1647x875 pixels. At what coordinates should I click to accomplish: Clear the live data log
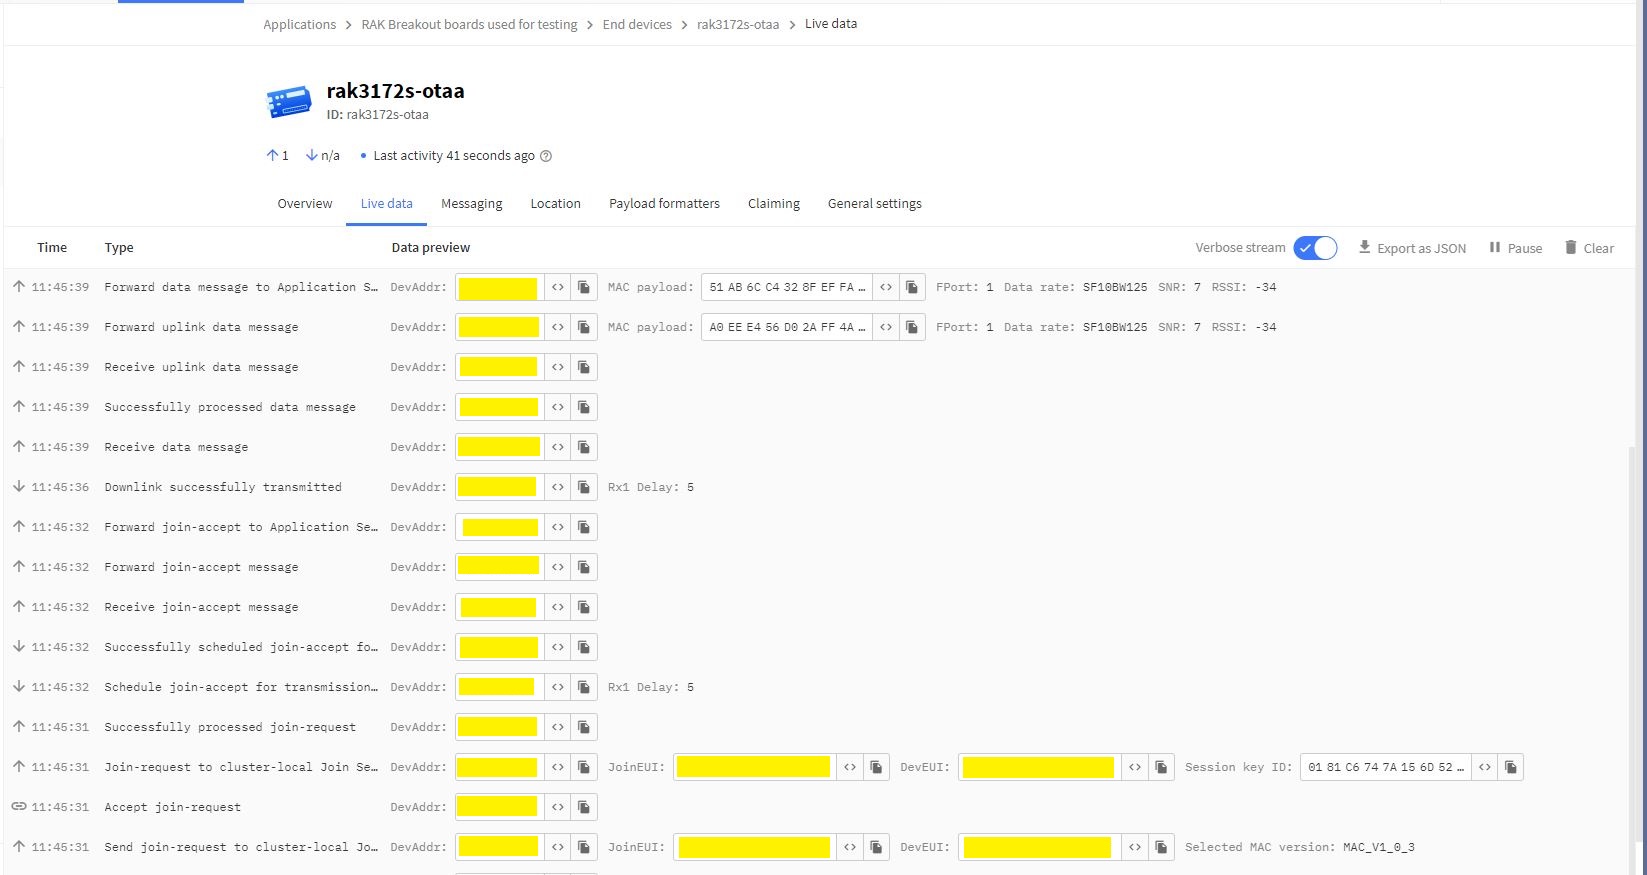(1588, 248)
